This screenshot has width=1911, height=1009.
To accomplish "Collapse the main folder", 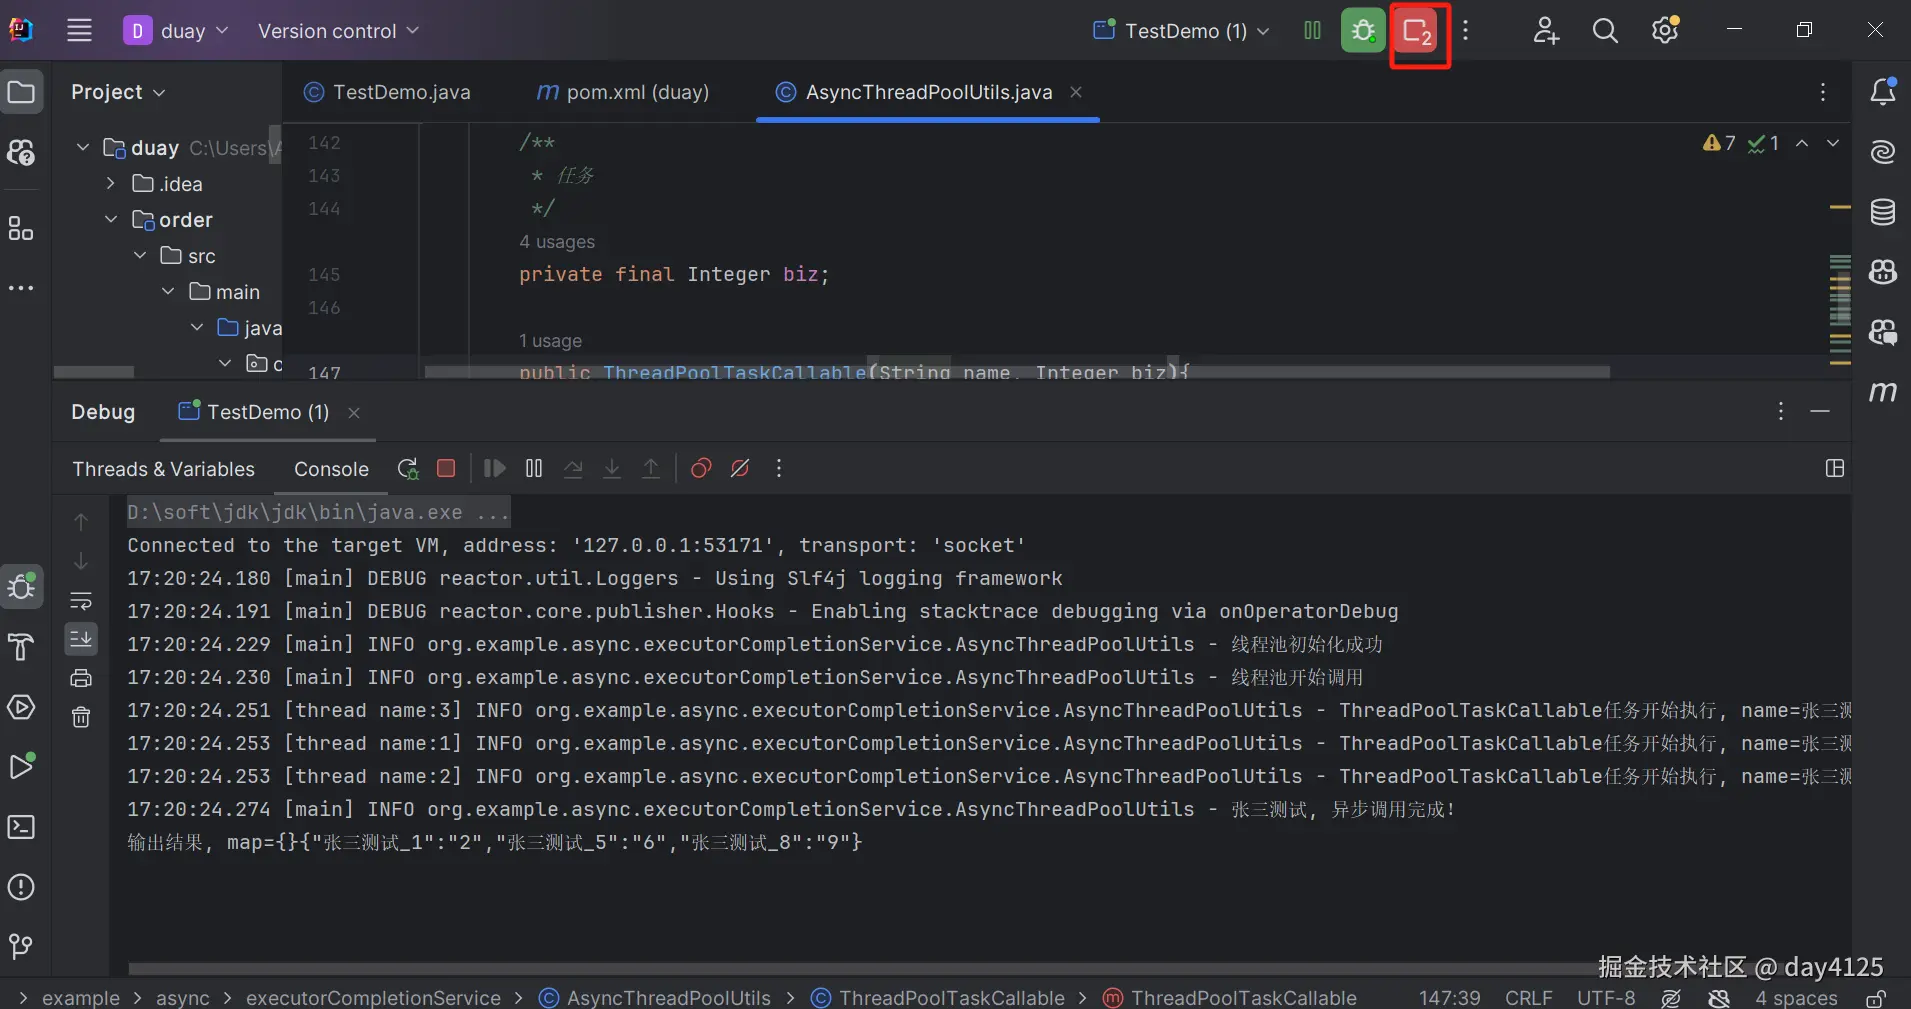I will pyautogui.click(x=168, y=292).
